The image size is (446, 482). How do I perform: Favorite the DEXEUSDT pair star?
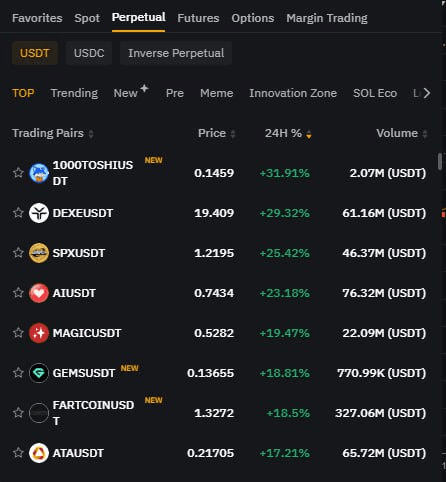click(18, 213)
